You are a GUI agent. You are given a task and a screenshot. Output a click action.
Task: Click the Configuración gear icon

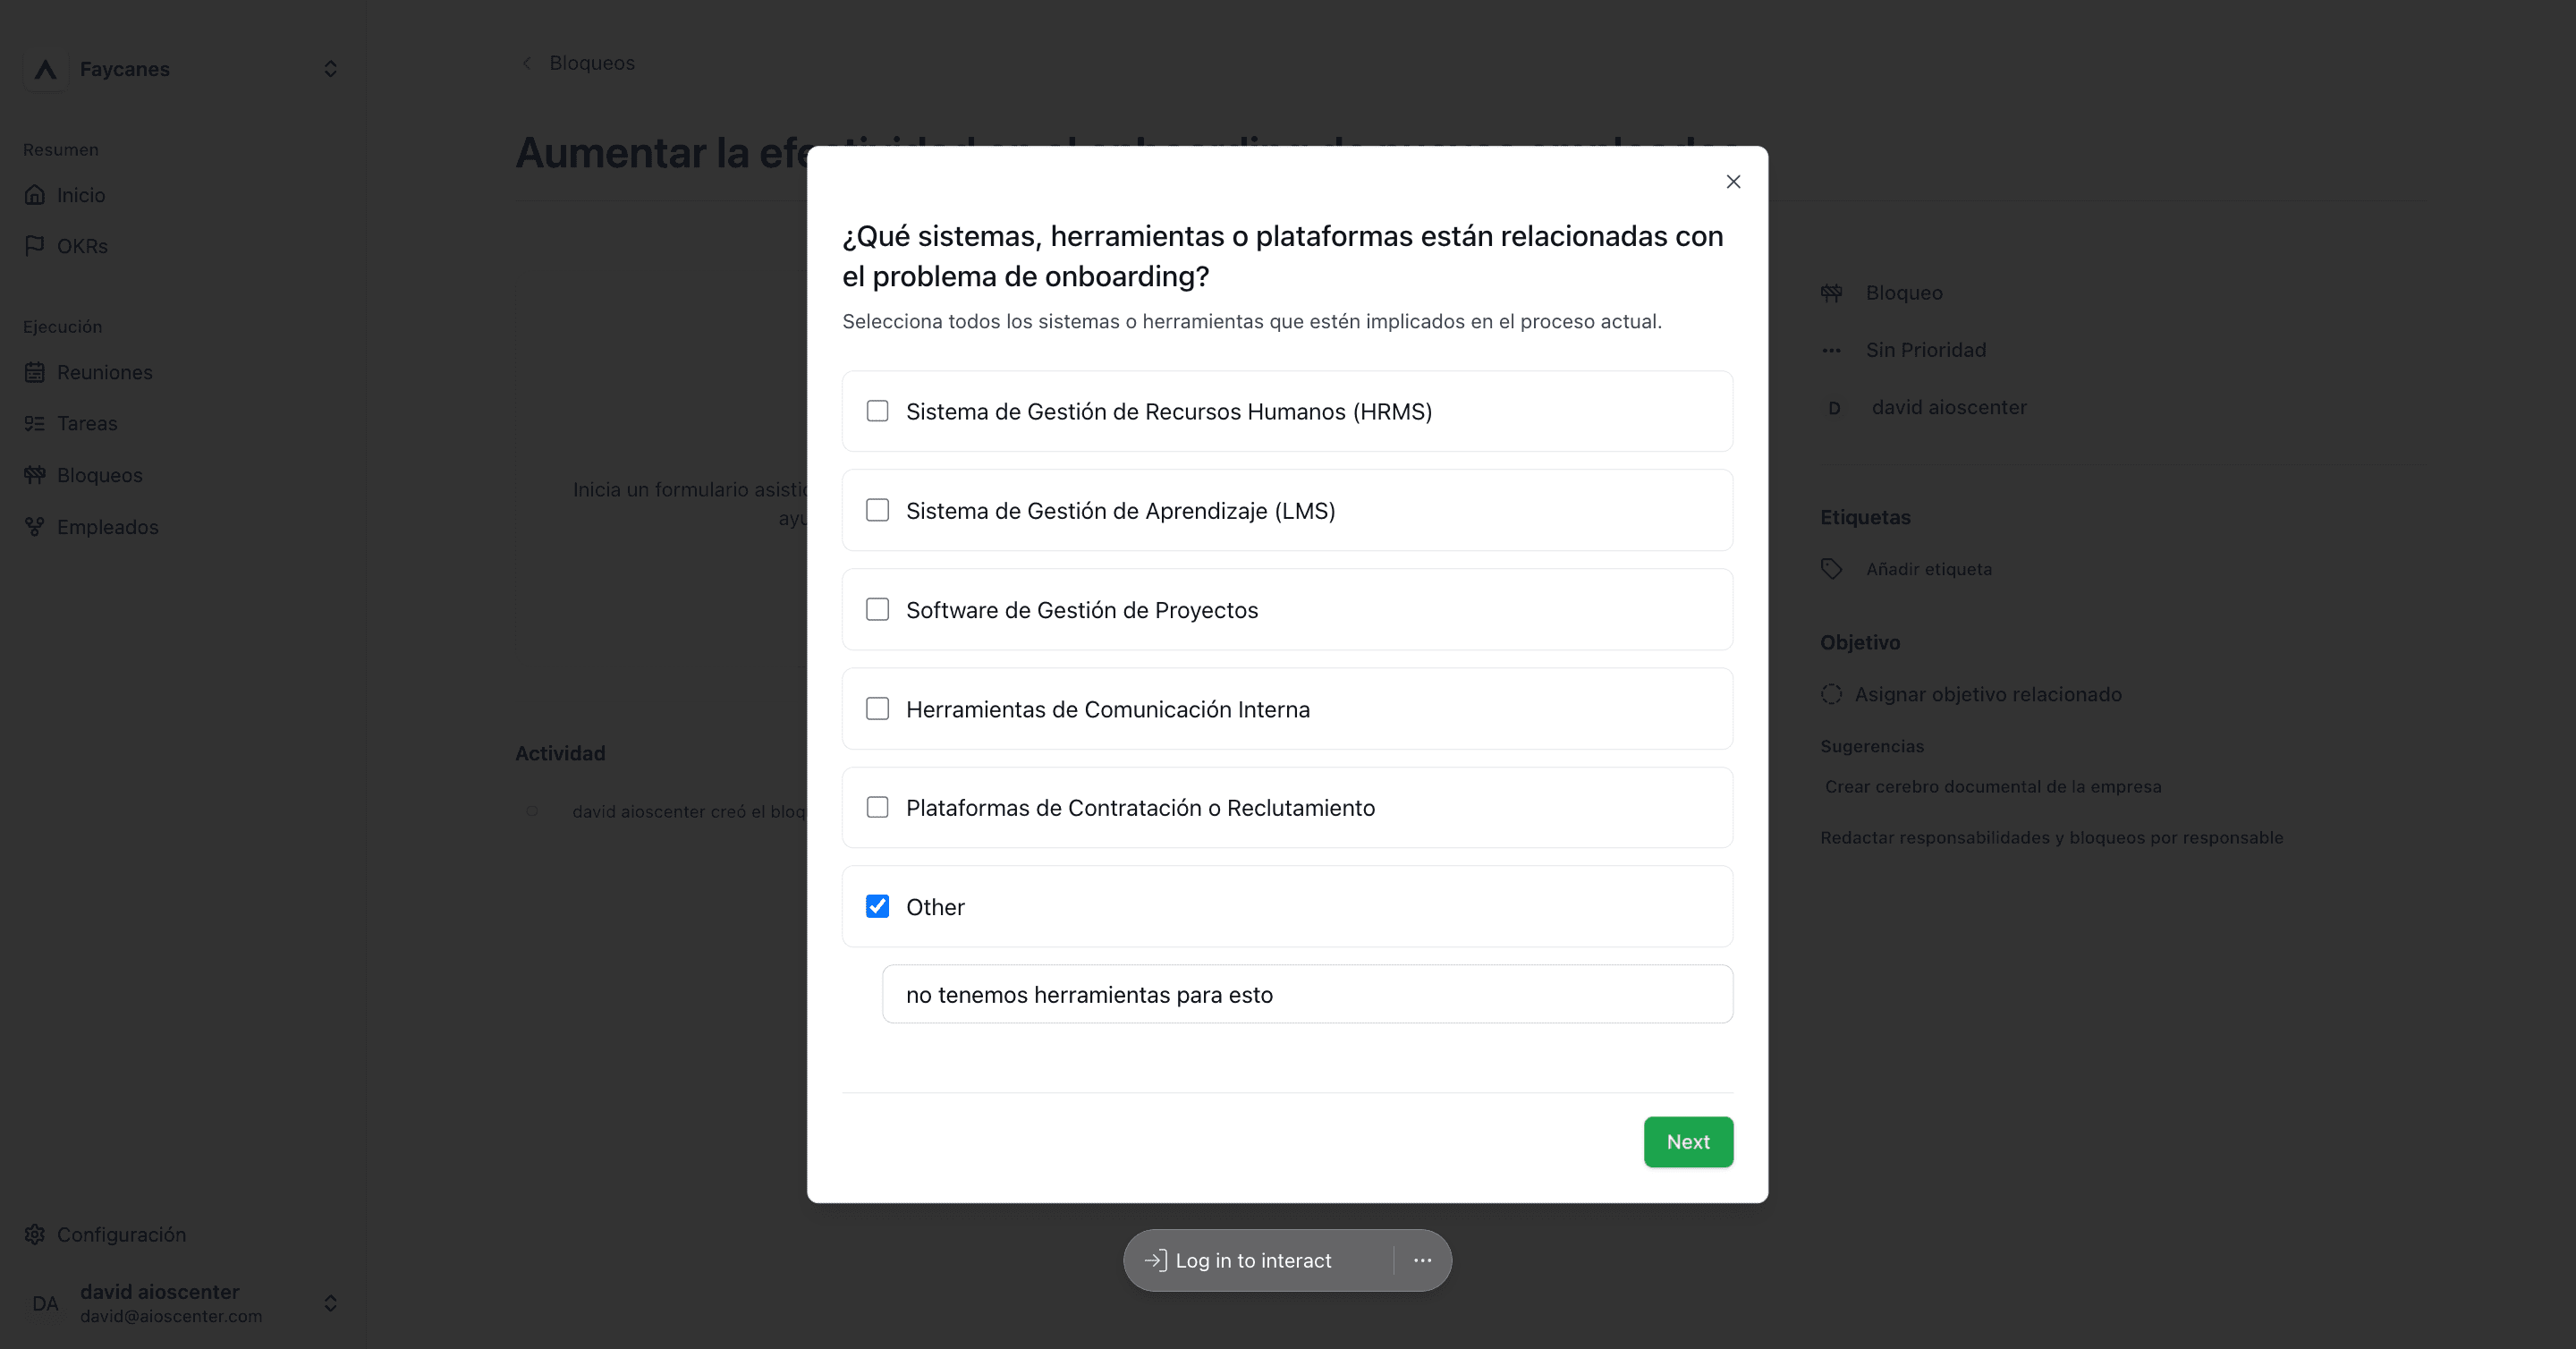(x=35, y=1234)
